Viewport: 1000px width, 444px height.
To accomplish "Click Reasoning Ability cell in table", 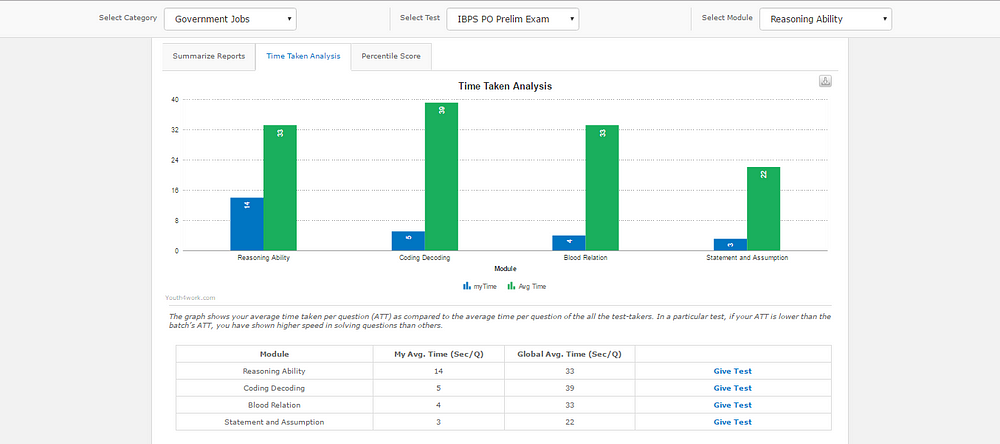I will 274,371.
